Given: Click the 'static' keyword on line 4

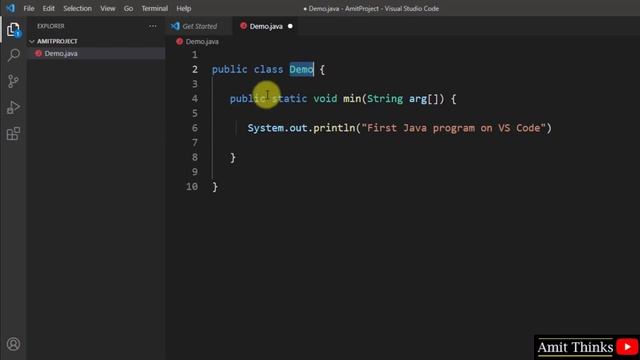Looking at the screenshot, I should 289,99.
